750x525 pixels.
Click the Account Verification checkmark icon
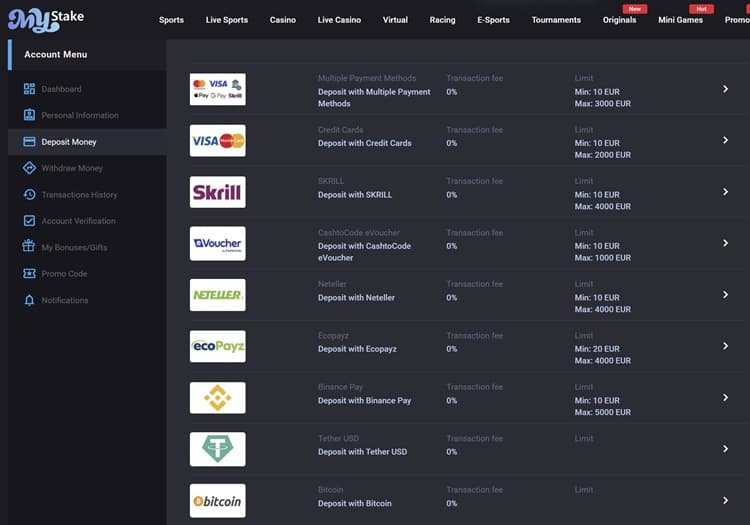coord(29,221)
